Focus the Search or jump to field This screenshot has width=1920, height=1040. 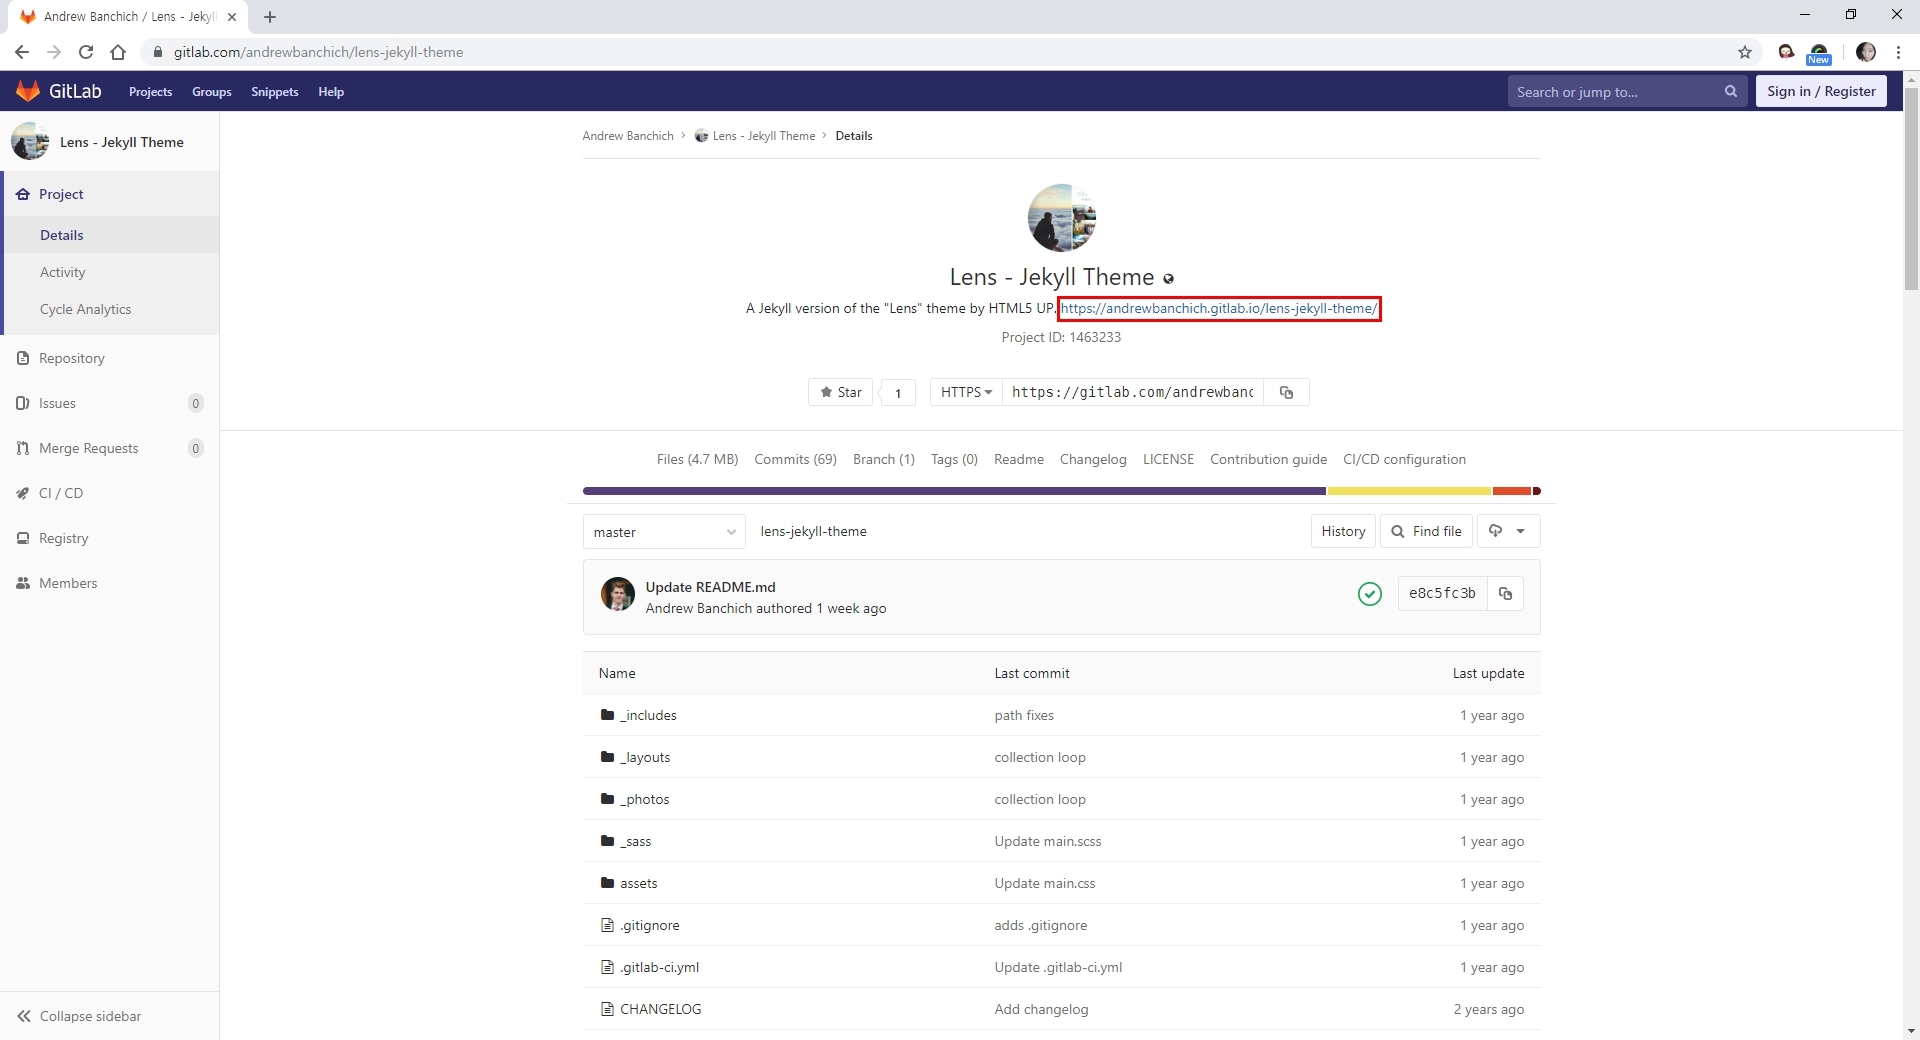(1612, 92)
